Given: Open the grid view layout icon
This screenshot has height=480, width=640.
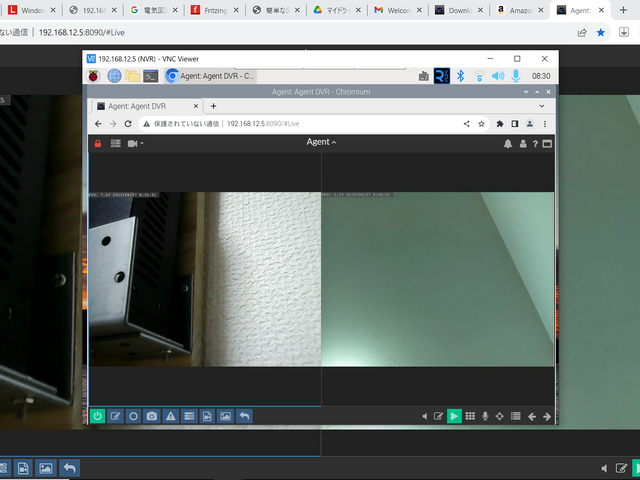Looking at the screenshot, I should click(x=470, y=416).
